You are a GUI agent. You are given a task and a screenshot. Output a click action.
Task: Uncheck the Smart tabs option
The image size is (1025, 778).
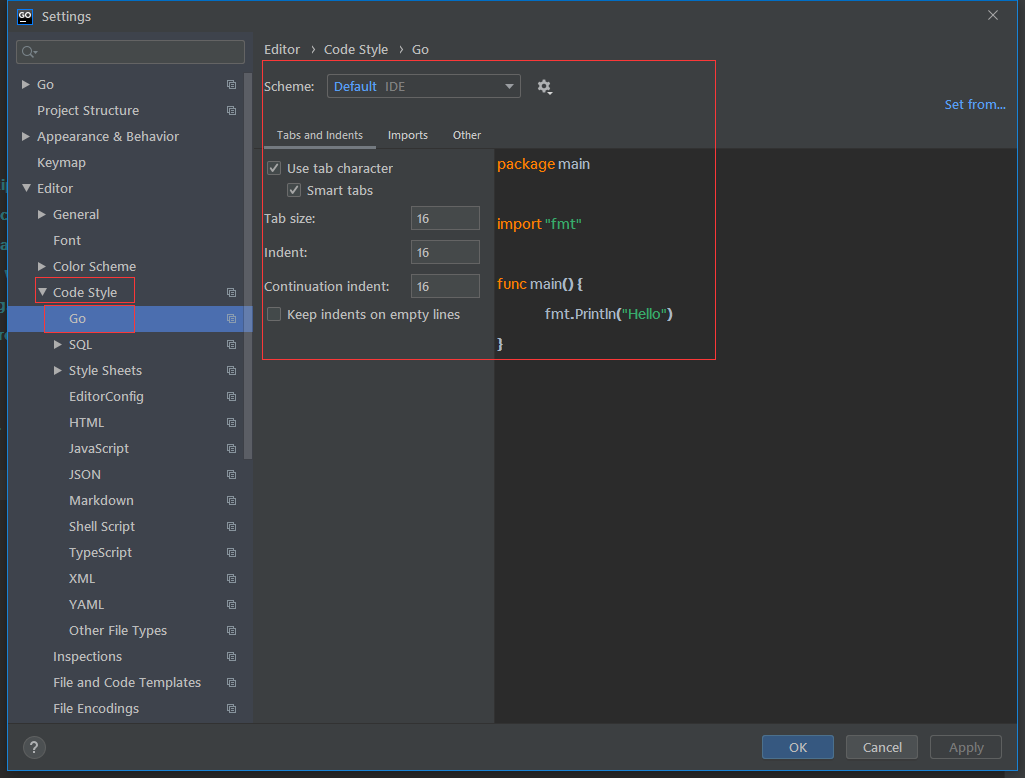(x=294, y=191)
